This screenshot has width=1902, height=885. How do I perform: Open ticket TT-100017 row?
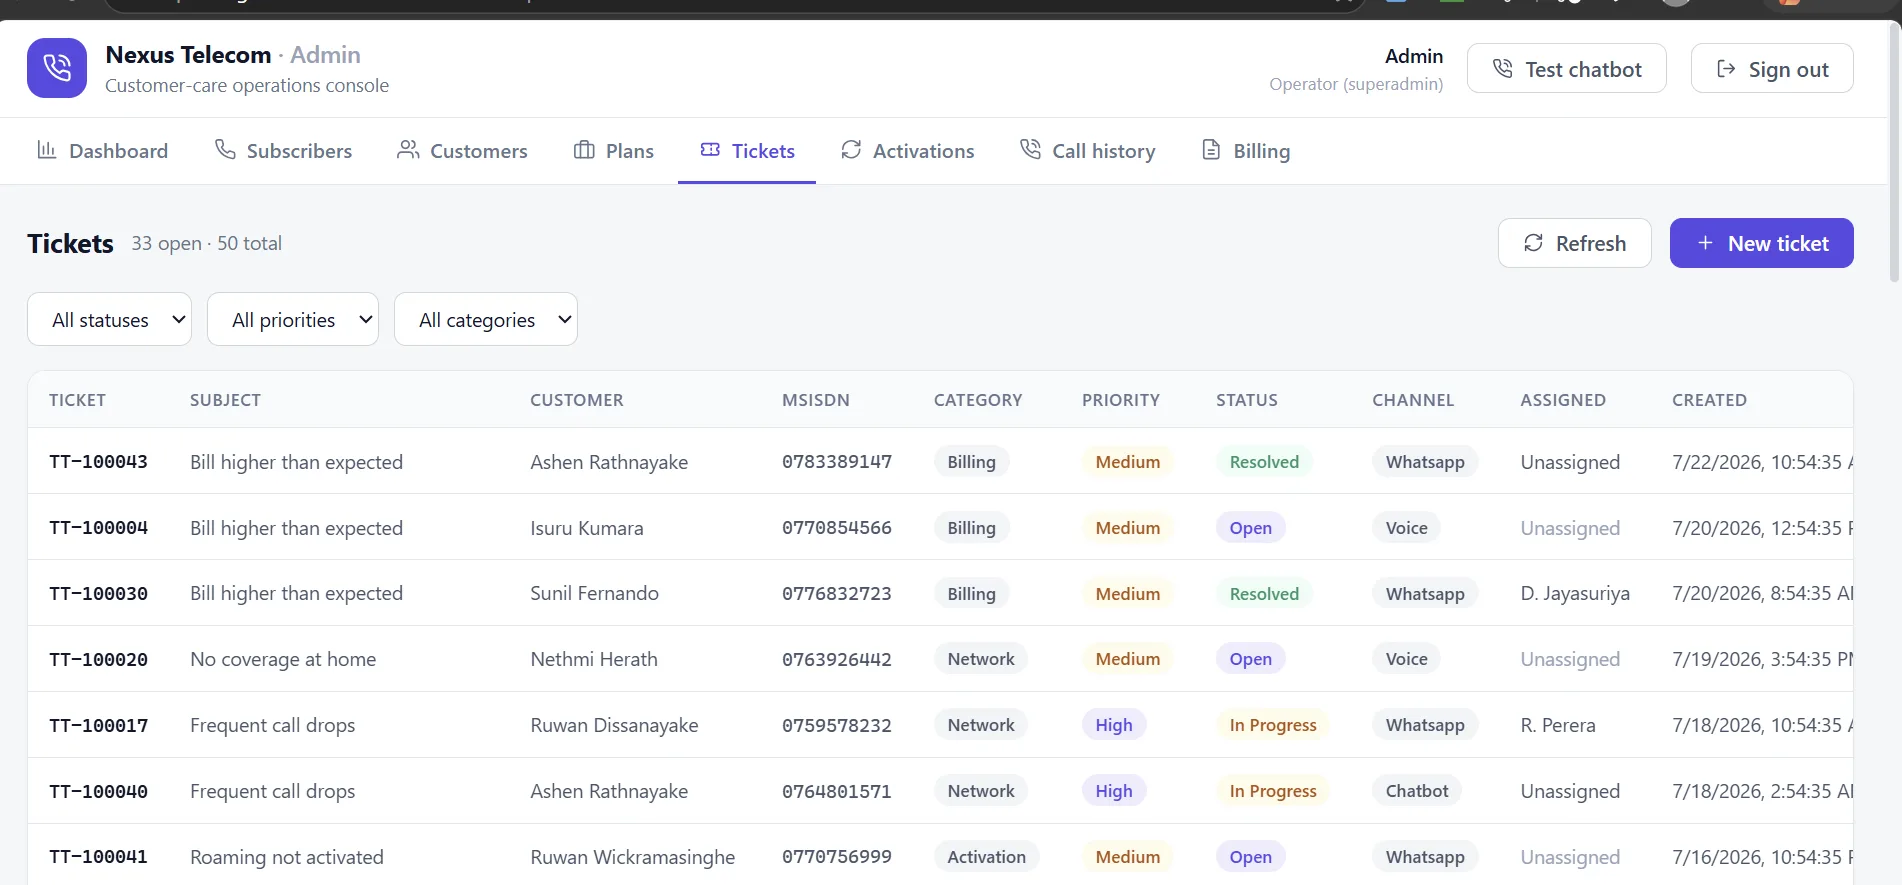coord(940,725)
